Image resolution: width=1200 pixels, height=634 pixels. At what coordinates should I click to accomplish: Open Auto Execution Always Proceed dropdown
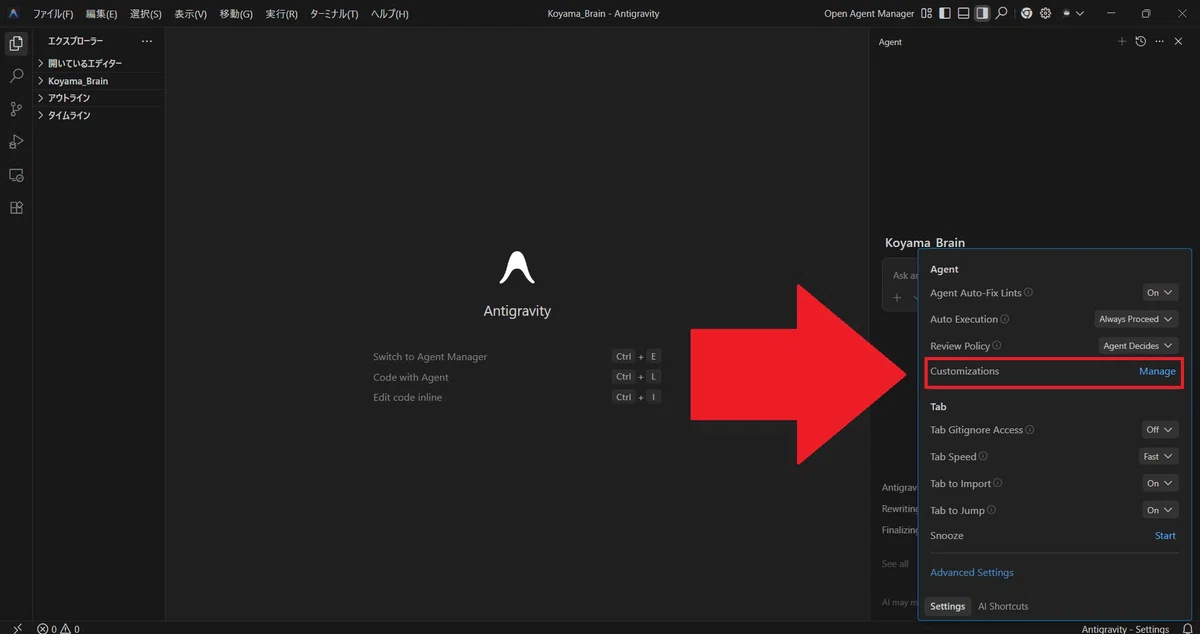tap(1137, 319)
